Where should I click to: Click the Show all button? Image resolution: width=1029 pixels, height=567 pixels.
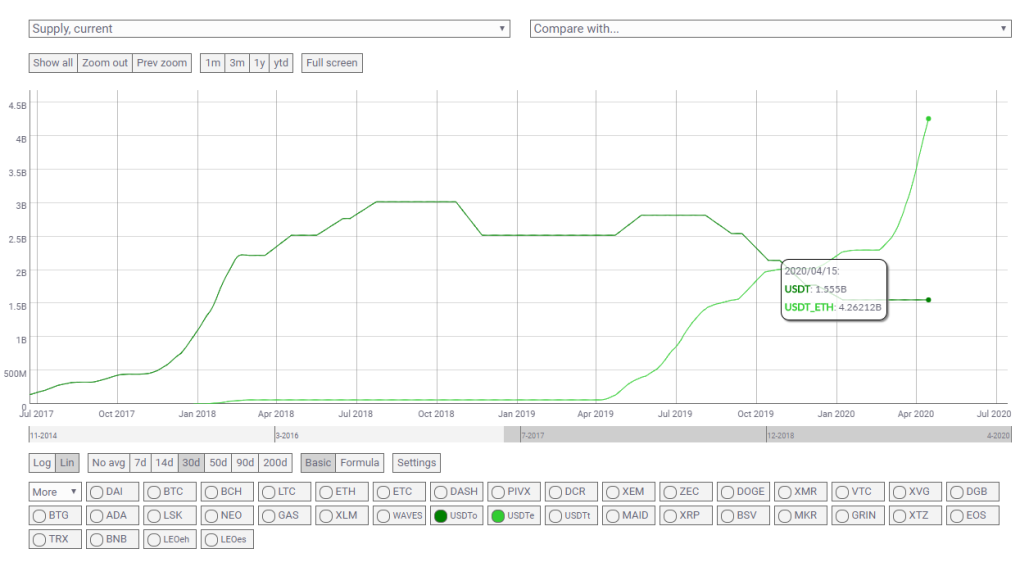(x=53, y=63)
